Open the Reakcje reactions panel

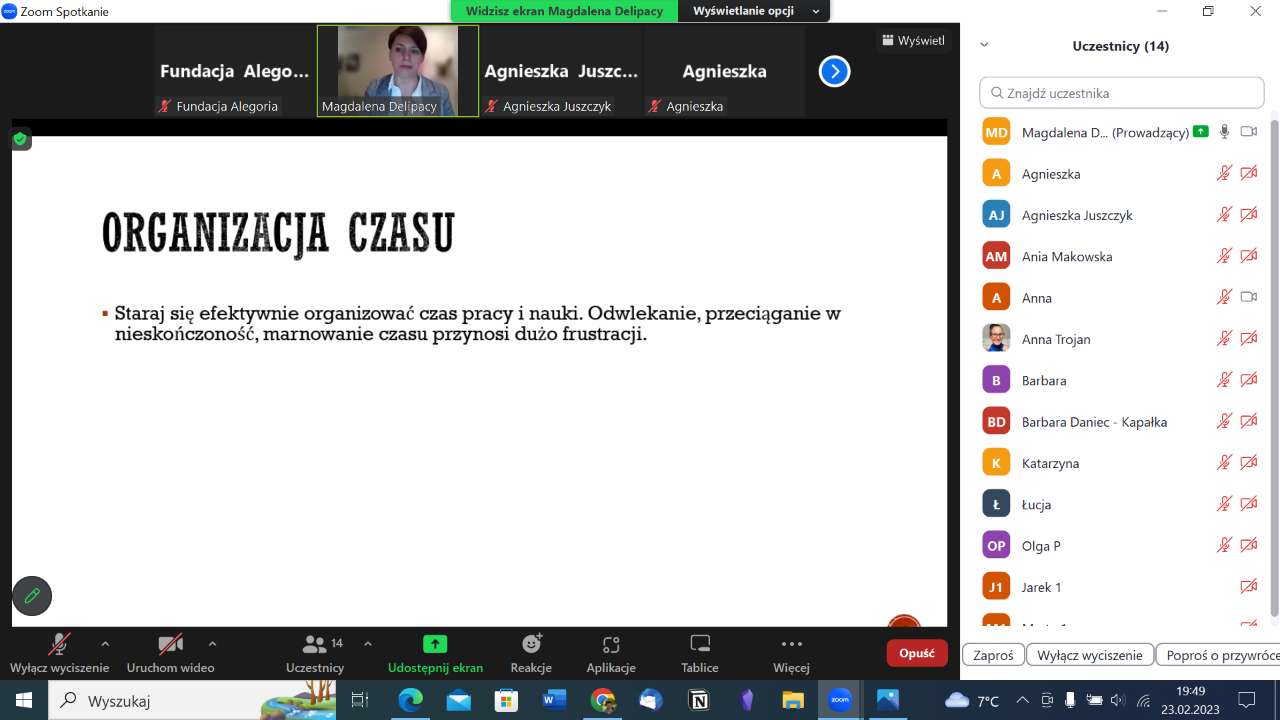point(531,653)
